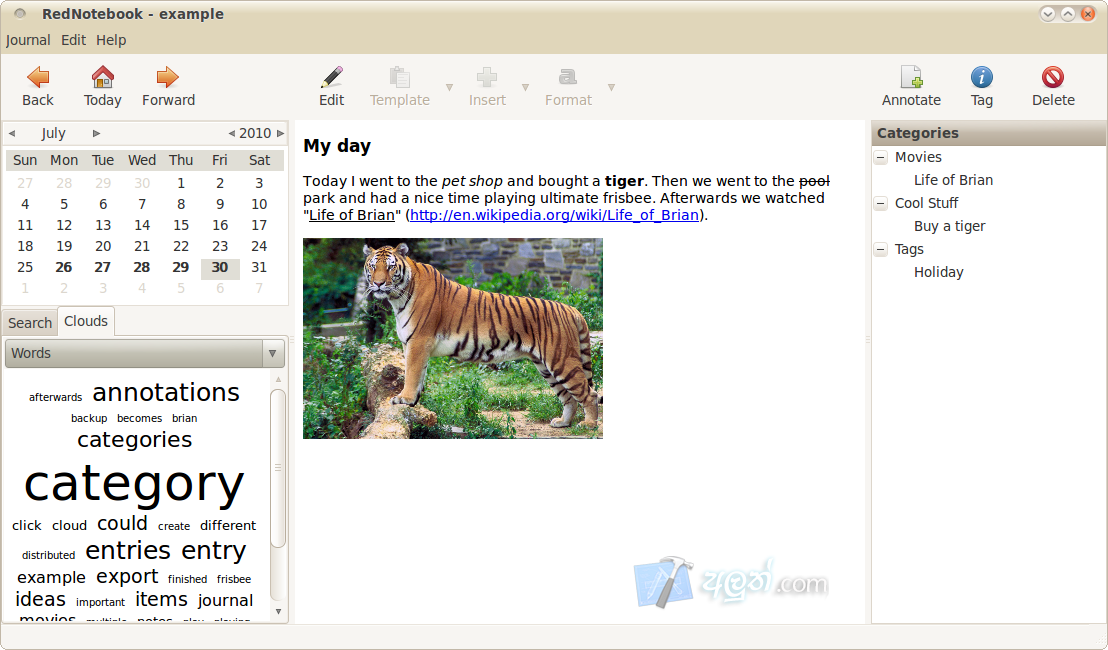Collapse the Cool Stuff category
This screenshot has width=1108, height=650.
pyautogui.click(x=881, y=203)
